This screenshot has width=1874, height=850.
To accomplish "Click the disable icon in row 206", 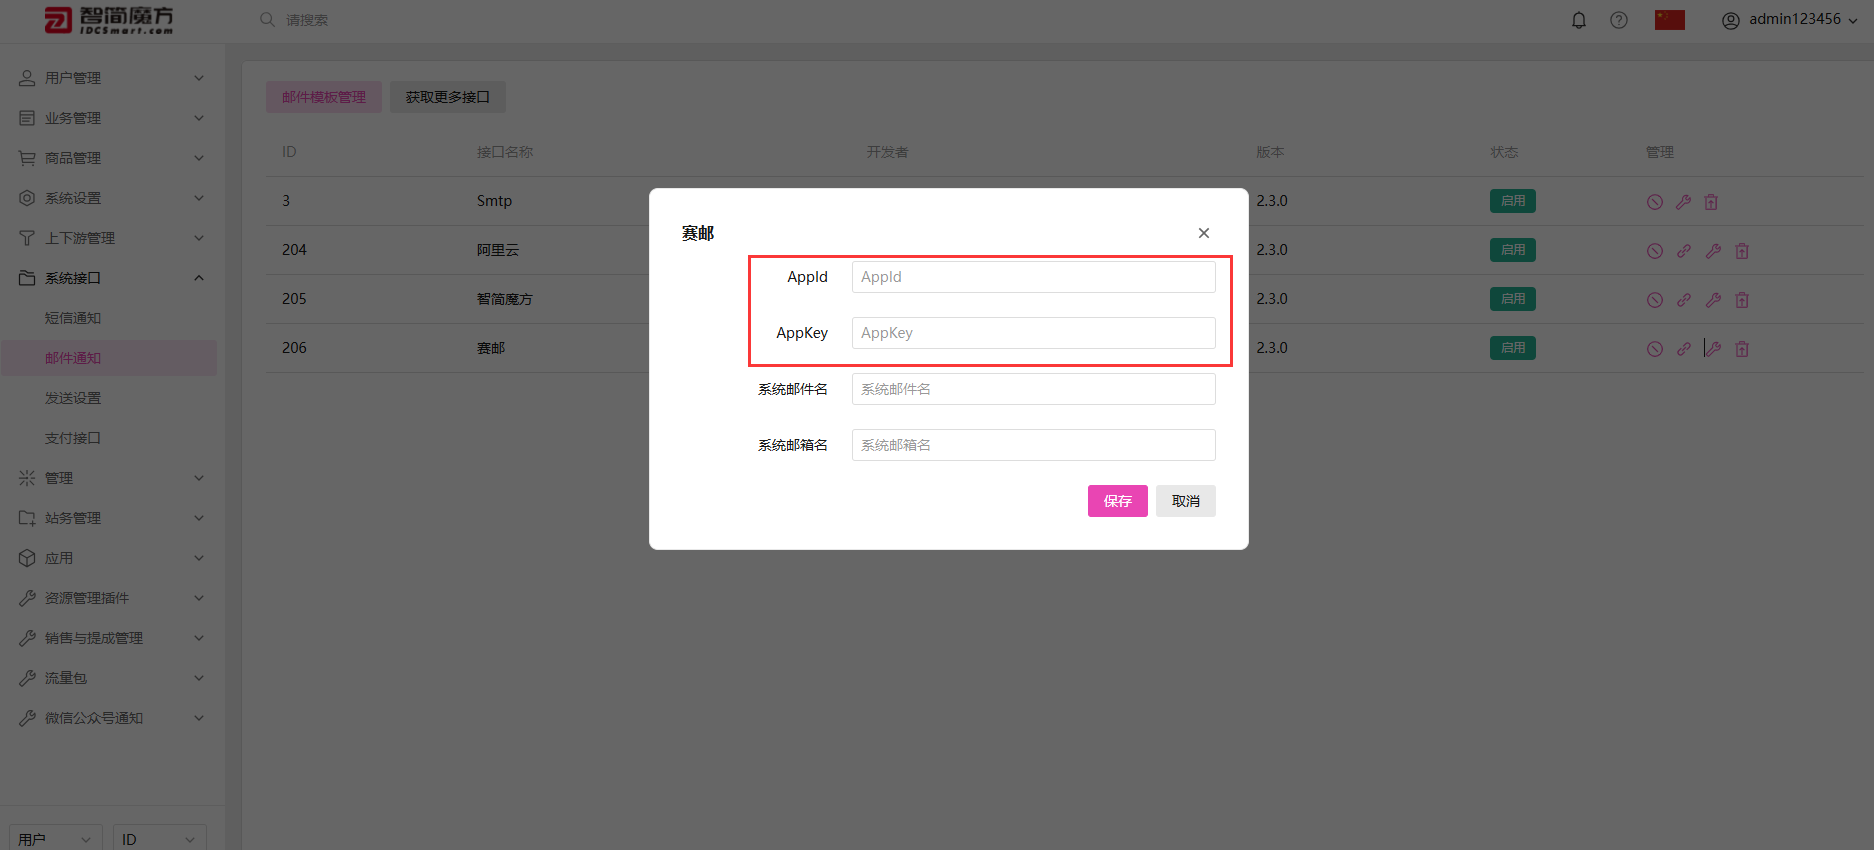I will coord(1655,349).
